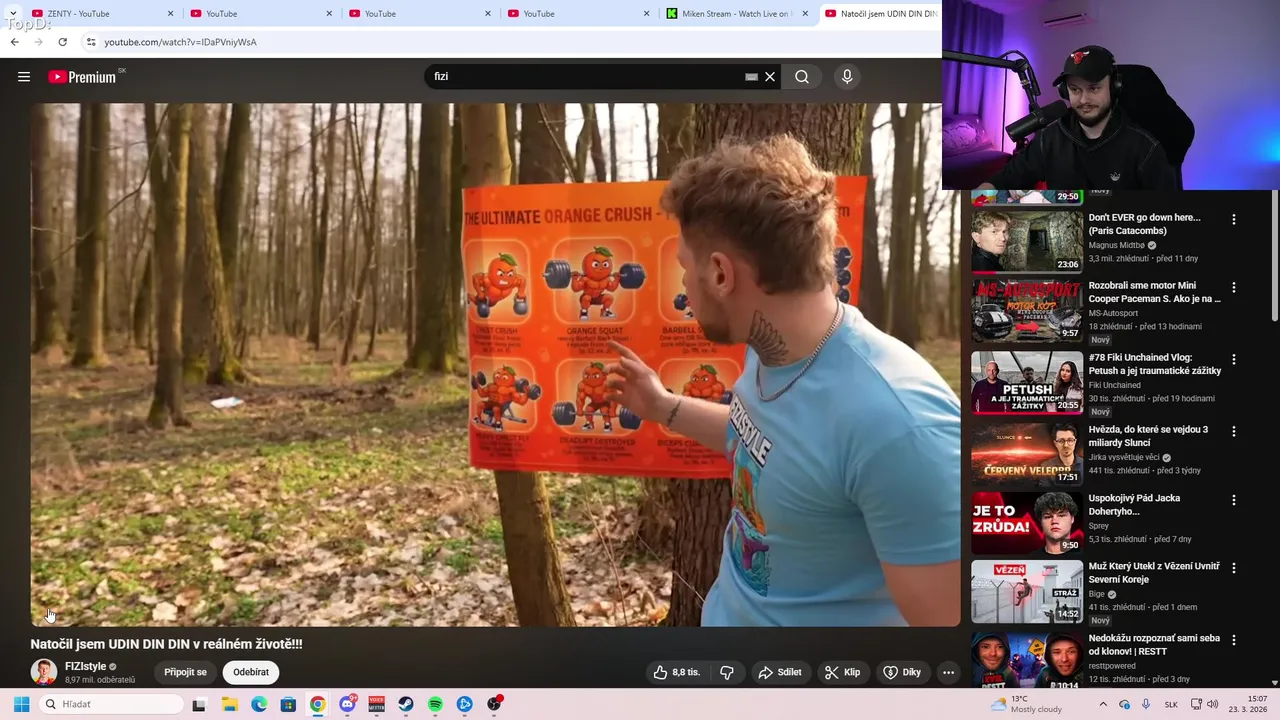The height and width of the screenshot is (720, 1280).
Task: Focus the browser address bar URL
Action: click(x=180, y=42)
